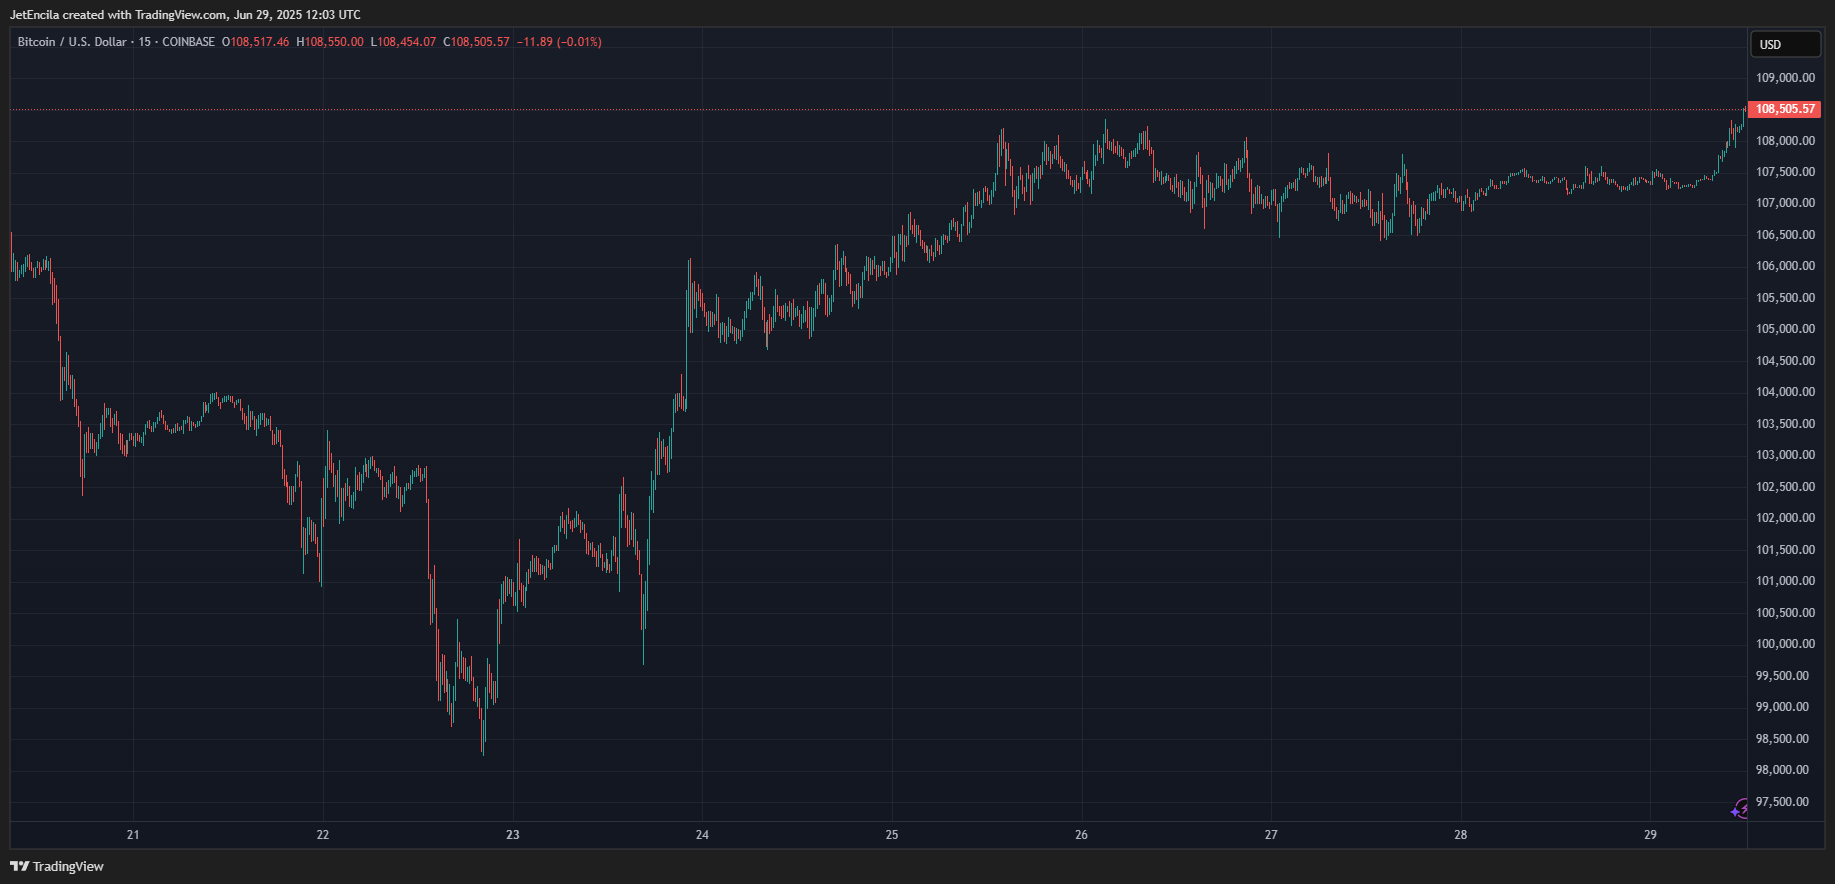This screenshot has width=1835, height=884.
Task: Click the red 108,505.57 current price label
Action: [x=1784, y=109]
